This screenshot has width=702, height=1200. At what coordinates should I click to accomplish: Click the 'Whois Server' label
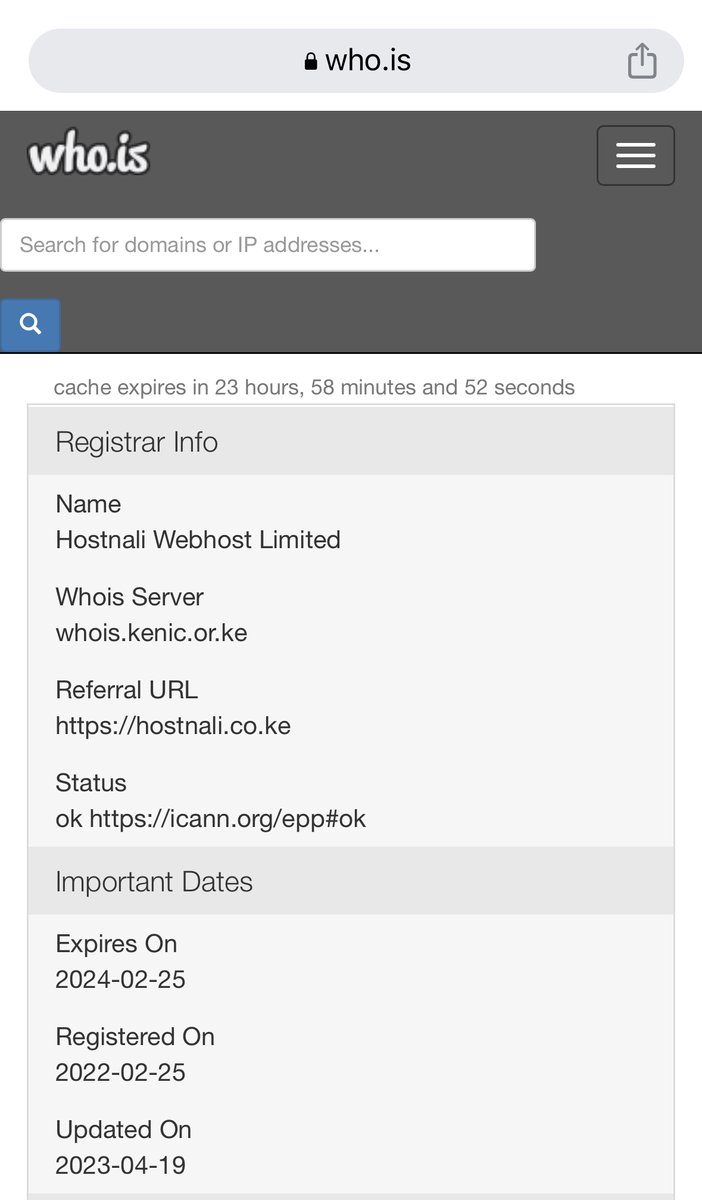[129, 597]
